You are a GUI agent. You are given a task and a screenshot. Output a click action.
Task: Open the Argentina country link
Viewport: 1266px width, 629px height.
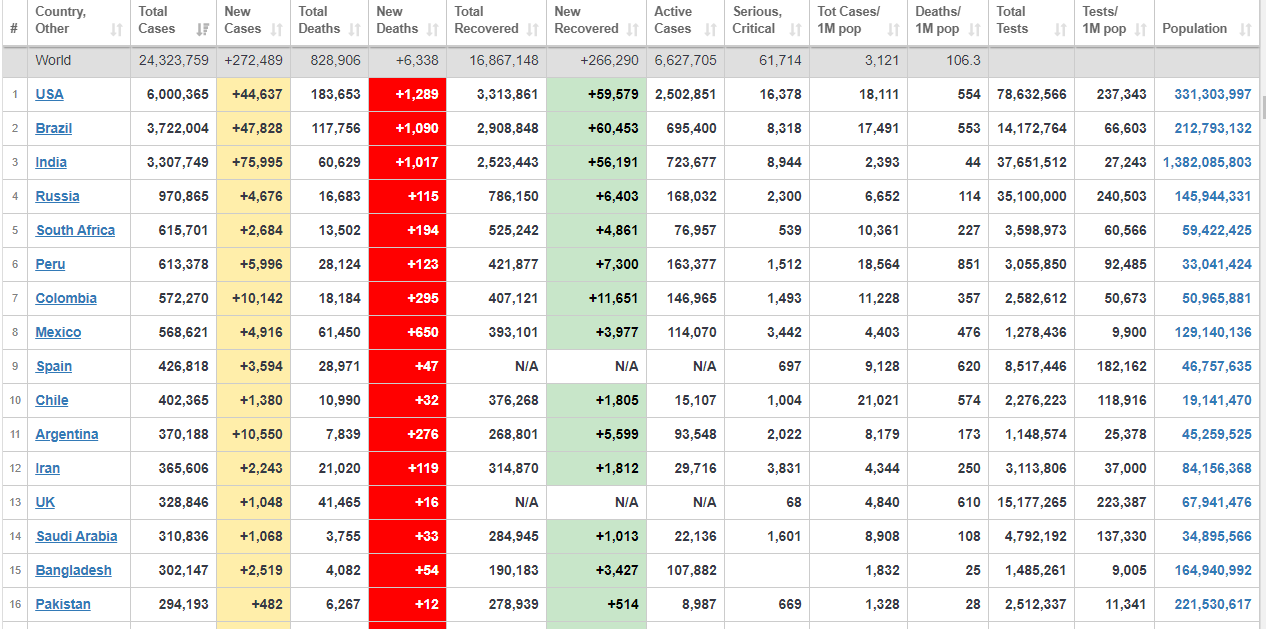pos(67,434)
